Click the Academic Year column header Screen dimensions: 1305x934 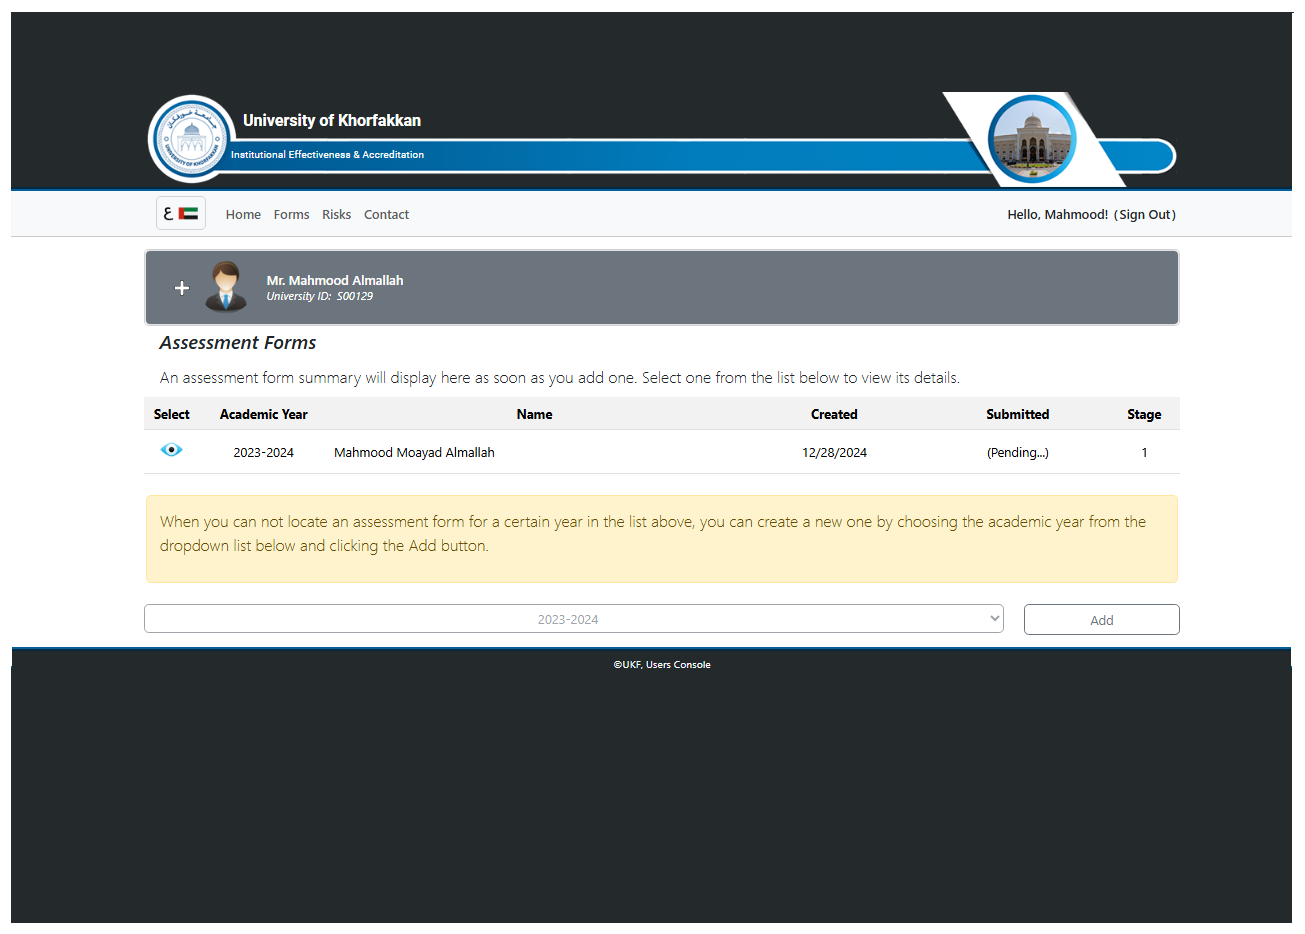click(x=263, y=414)
